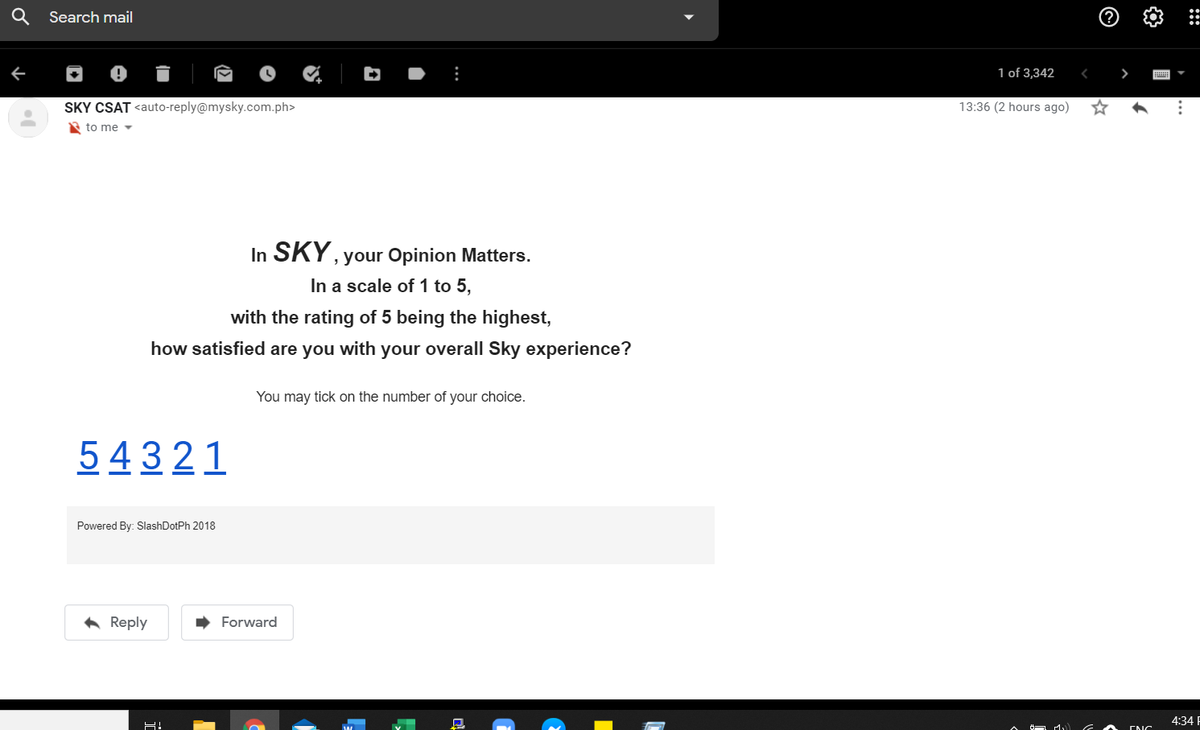The height and width of the screenshot is (730, 1200).
Task: Rate your experience 1
Action: pos(214,456)
